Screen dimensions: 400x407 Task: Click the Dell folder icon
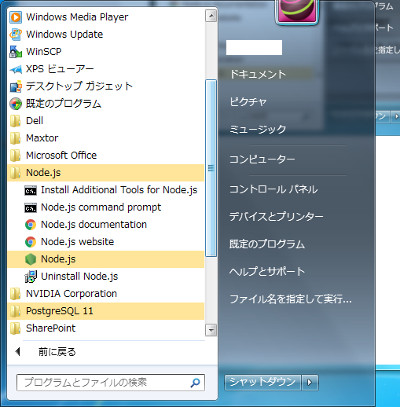pyautogui.click(x=15, y=121)
